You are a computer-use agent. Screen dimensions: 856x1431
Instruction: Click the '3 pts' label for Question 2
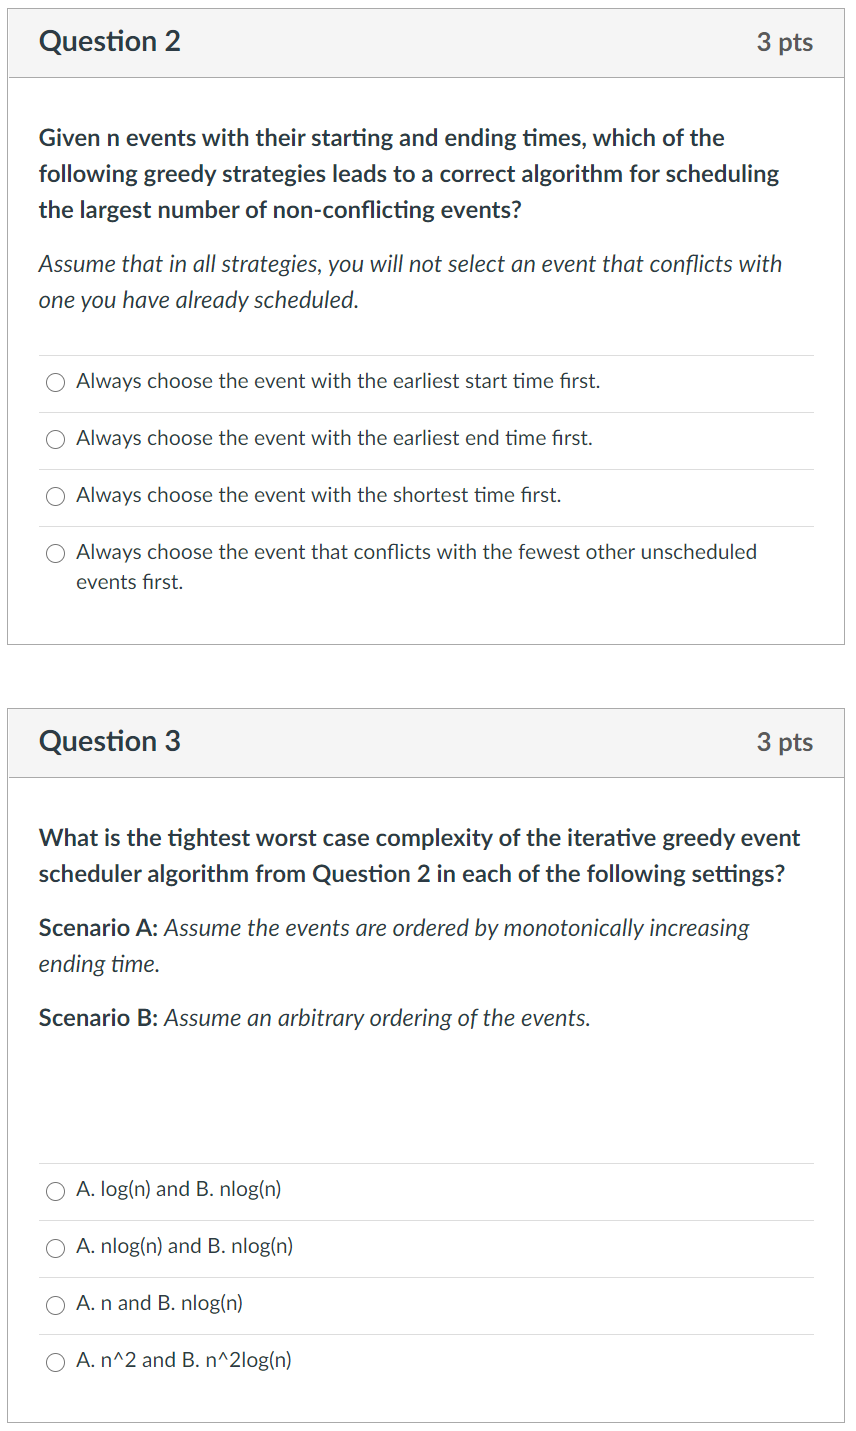786,42
